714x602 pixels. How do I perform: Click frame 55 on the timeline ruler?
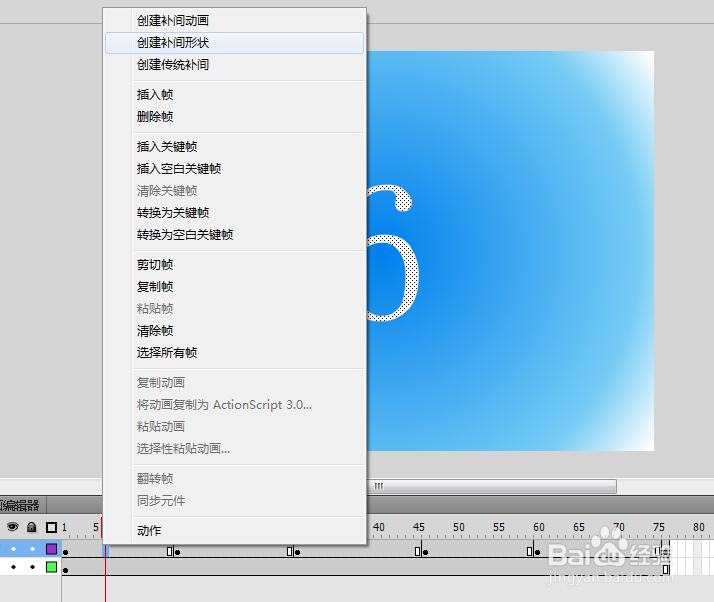499,527
